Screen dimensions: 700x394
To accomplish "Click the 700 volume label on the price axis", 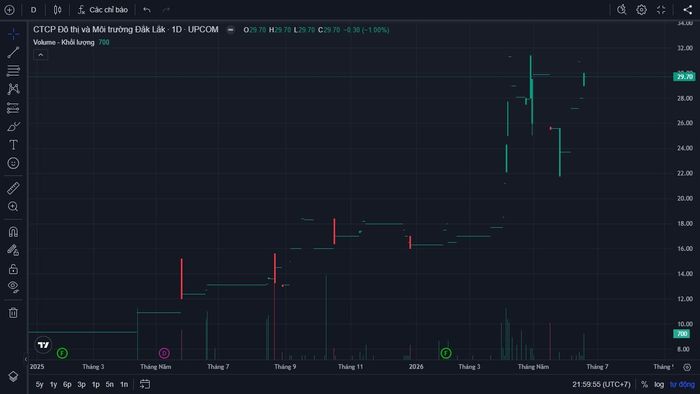I will 682,334.
